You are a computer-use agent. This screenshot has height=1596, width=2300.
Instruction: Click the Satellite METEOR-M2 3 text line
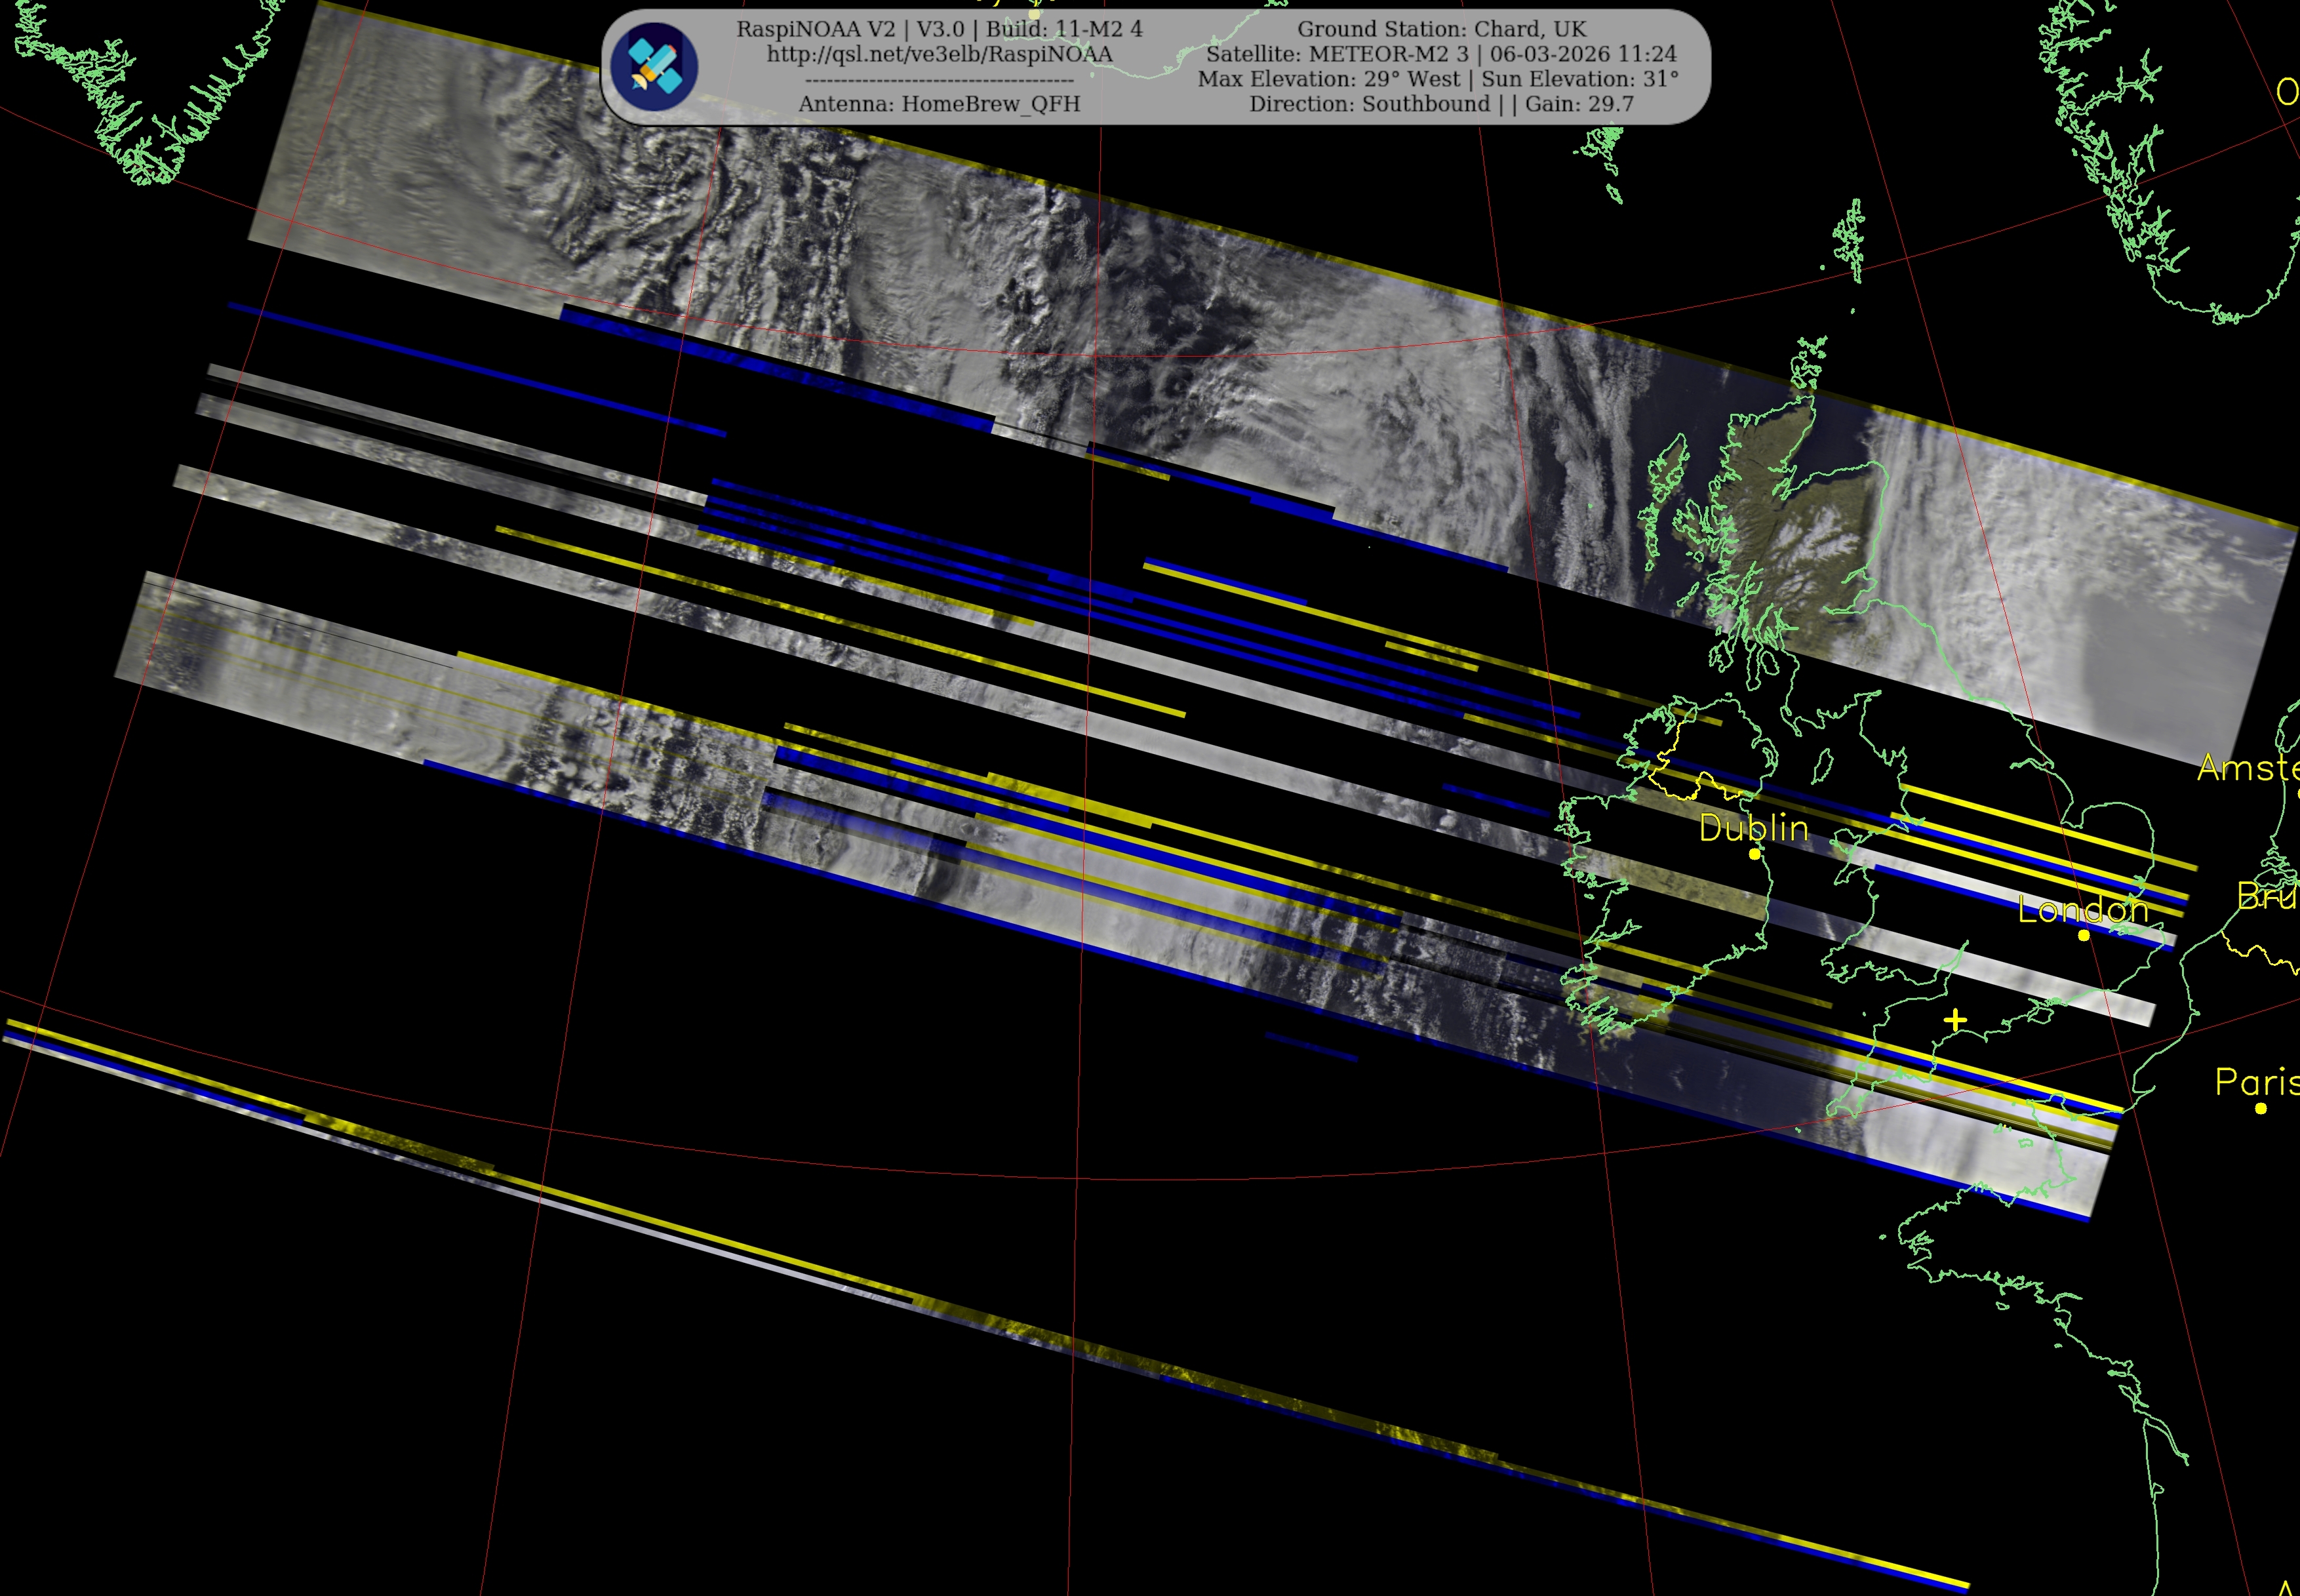tap(1441, 54)
